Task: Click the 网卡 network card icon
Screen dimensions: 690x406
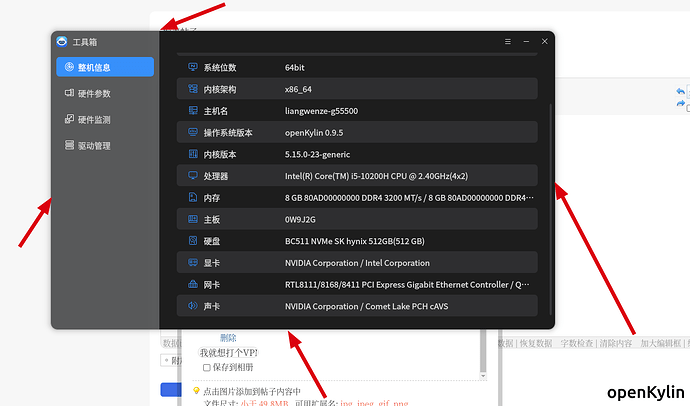Action: tap(193, 284)
